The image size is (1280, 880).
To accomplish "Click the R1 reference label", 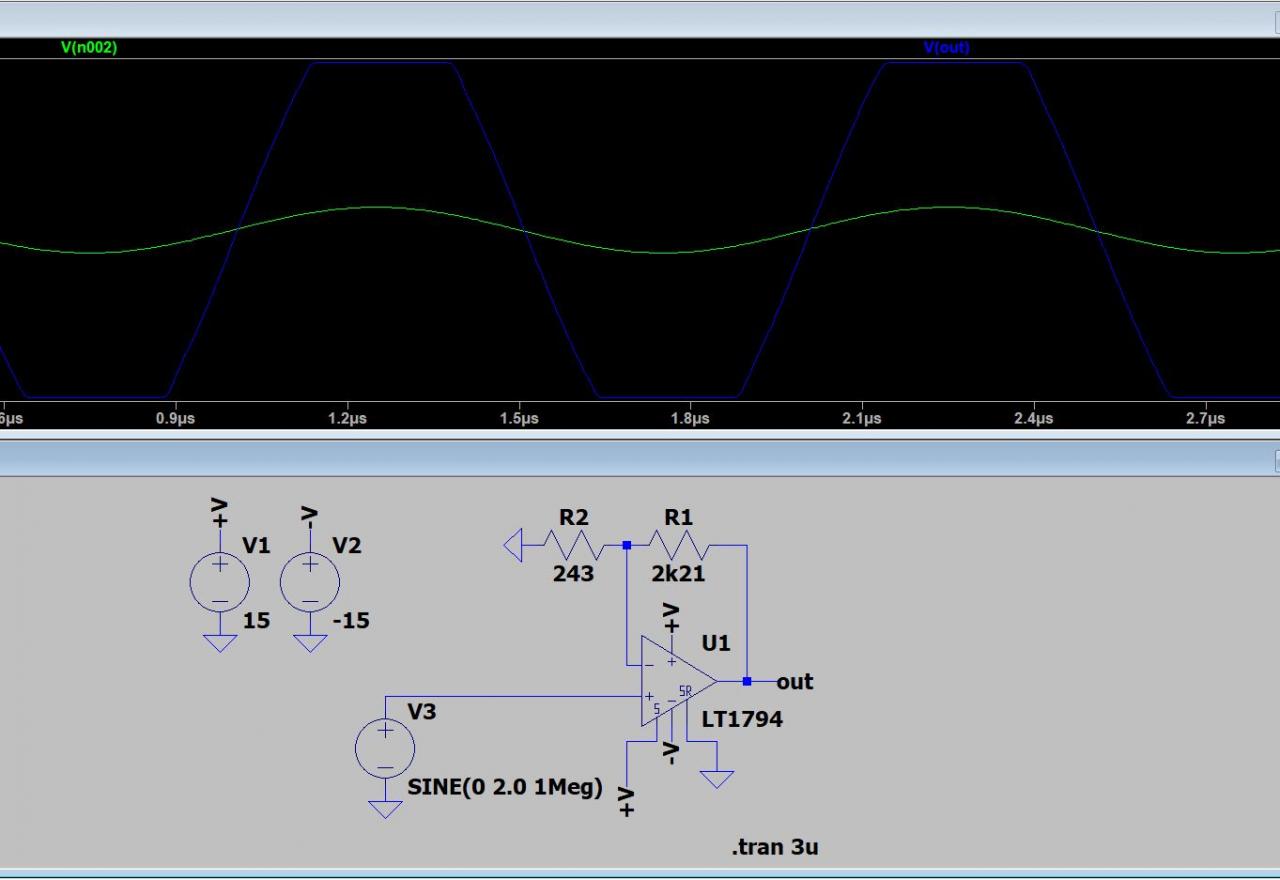I will tap(679, 518).
